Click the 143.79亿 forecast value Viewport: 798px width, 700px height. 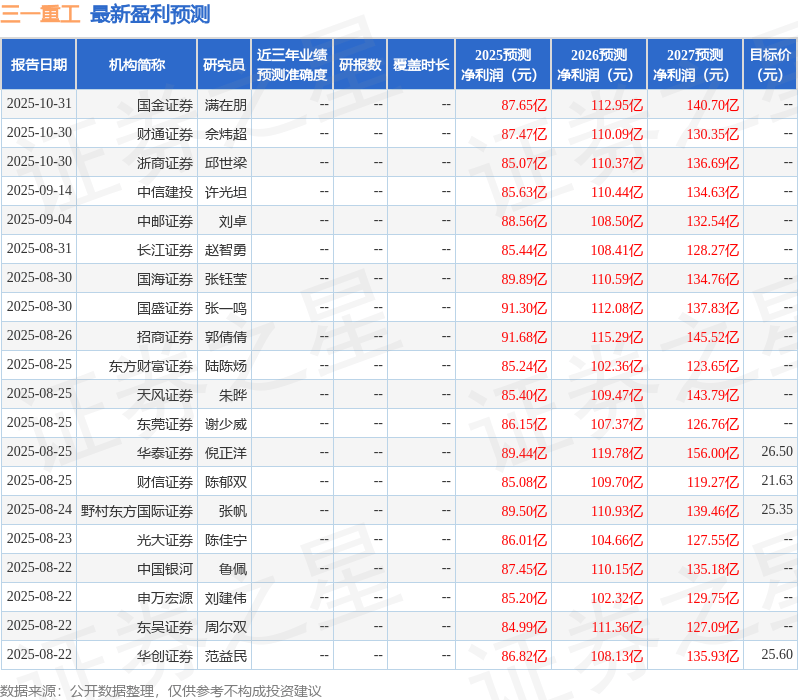tap(713, 396)
